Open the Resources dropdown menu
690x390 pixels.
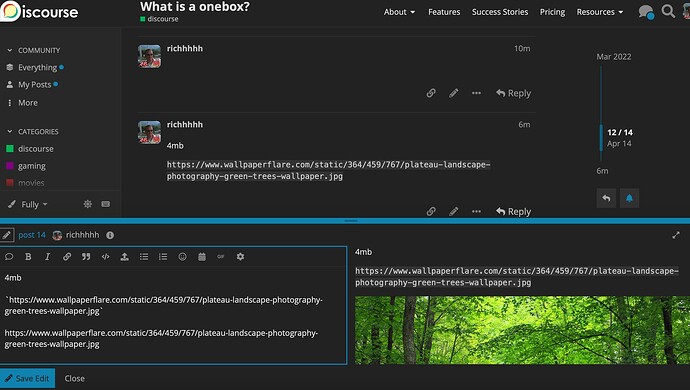600,12
